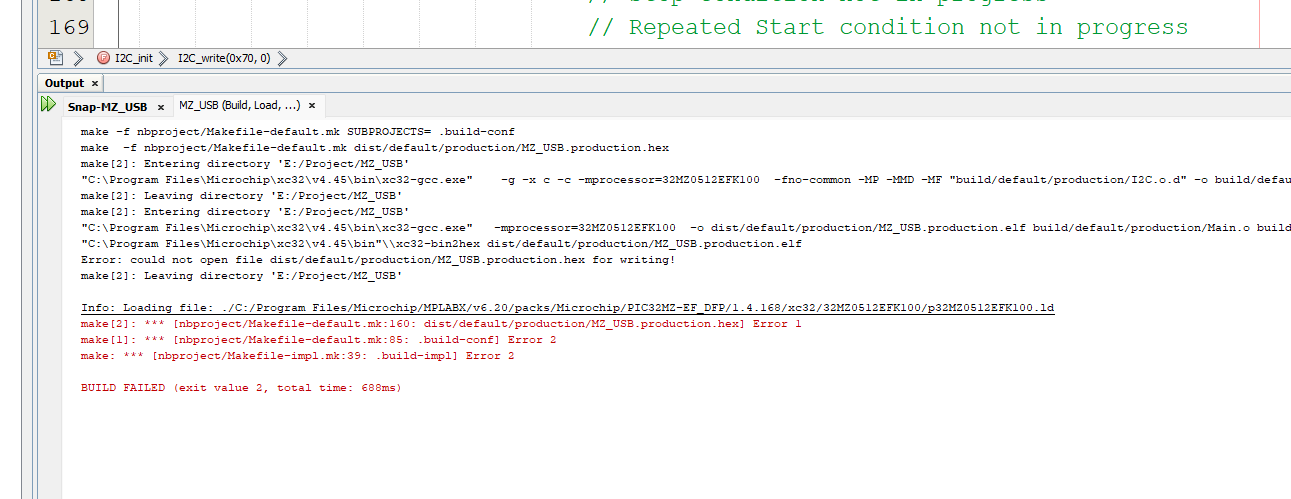Screen dimensions: 1291x499
Task: Click the Makefile-impl.mk:39 error line
Action: 297,356
